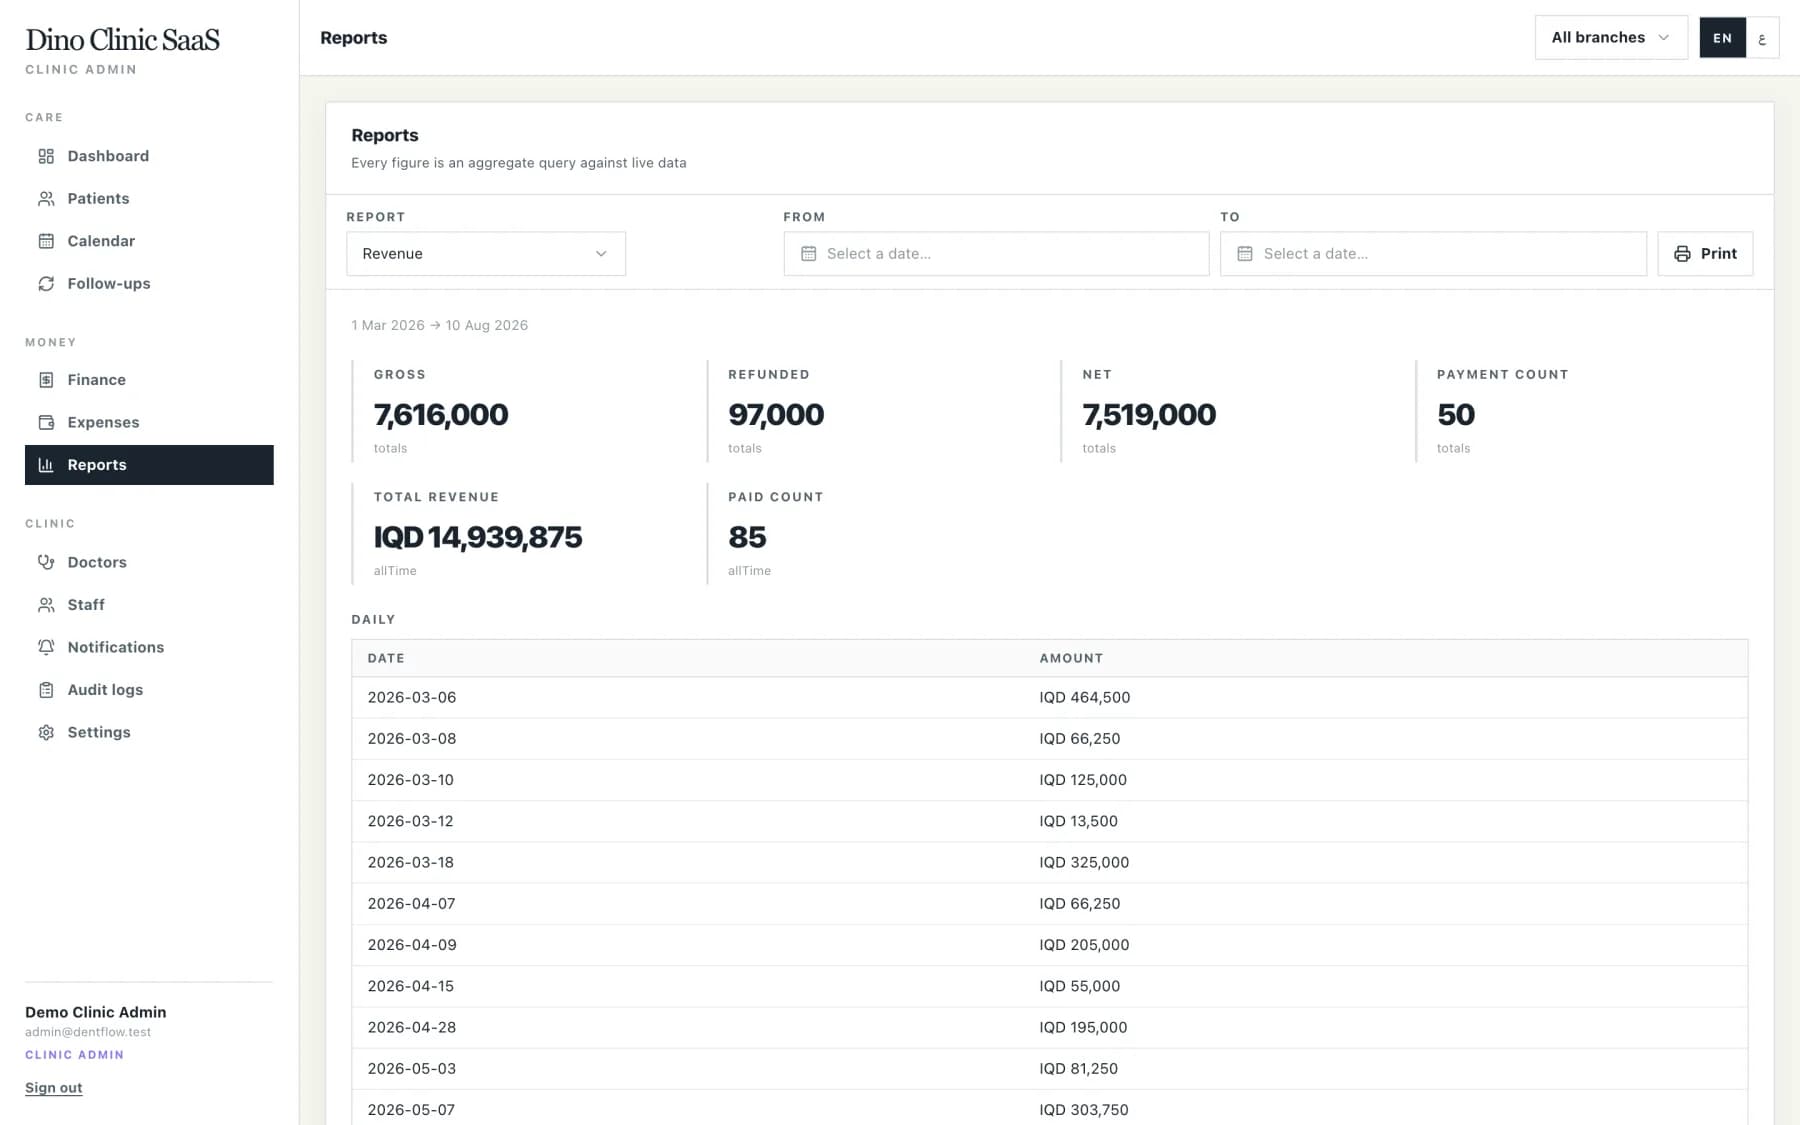Click Gross value 7,616,000

(441, 415)
